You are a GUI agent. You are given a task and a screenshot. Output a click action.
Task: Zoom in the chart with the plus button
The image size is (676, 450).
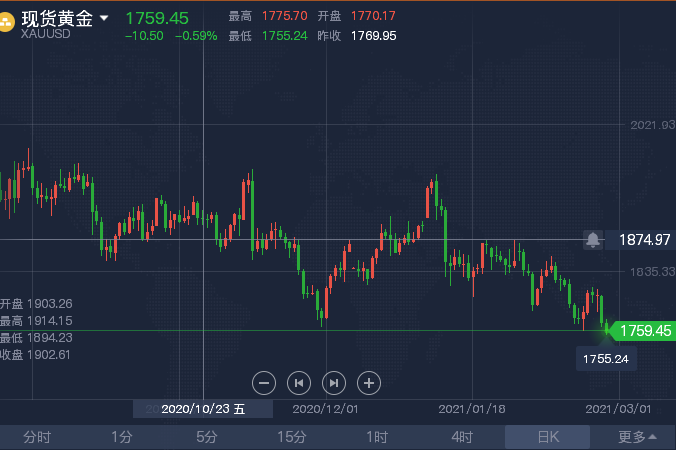point(369,383)
